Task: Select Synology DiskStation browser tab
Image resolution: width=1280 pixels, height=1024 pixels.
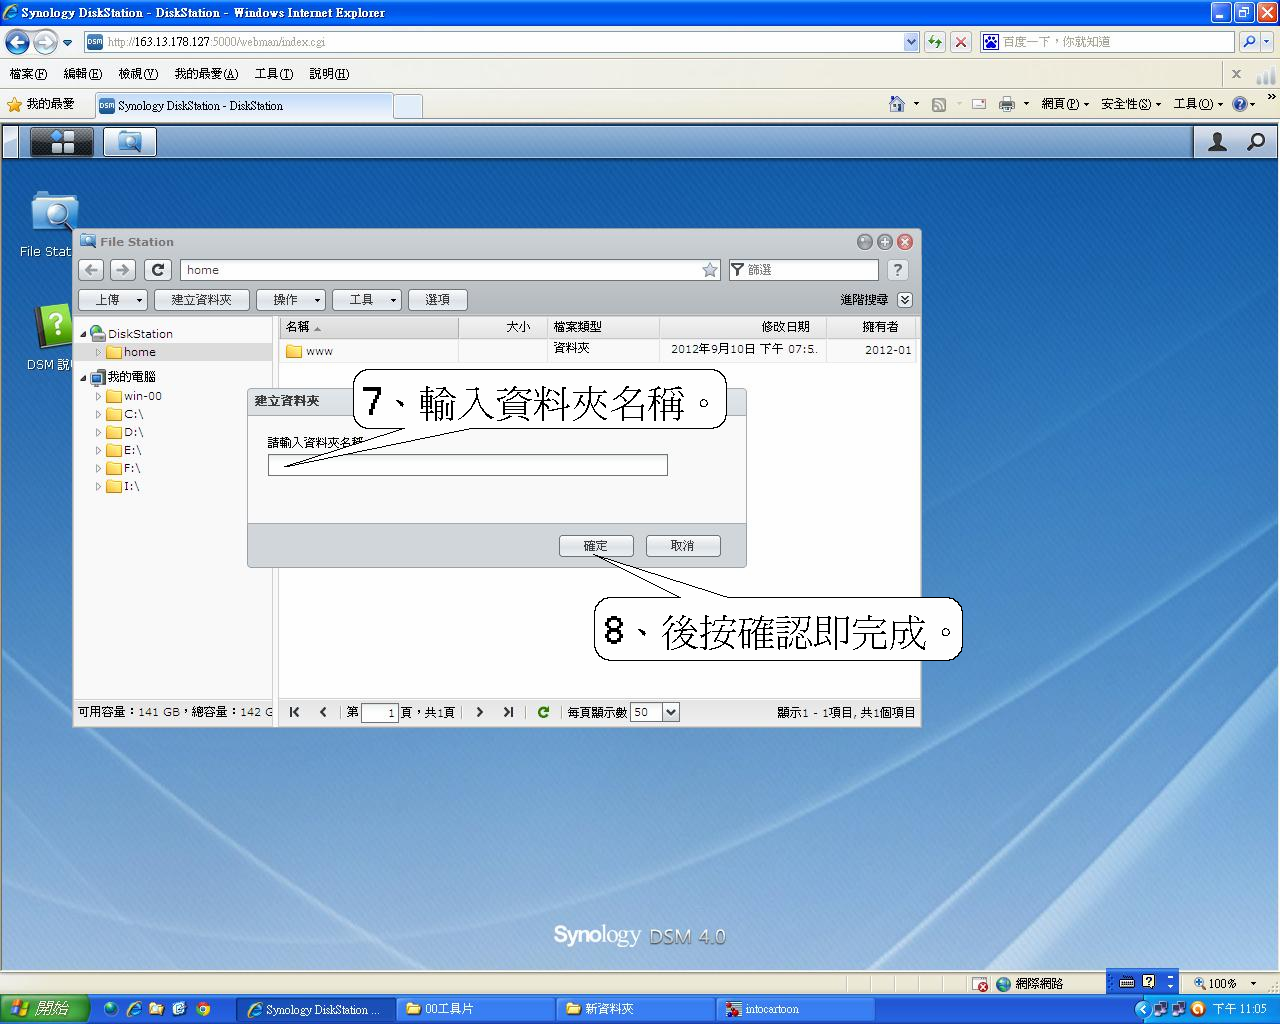Action: [244, 106]
